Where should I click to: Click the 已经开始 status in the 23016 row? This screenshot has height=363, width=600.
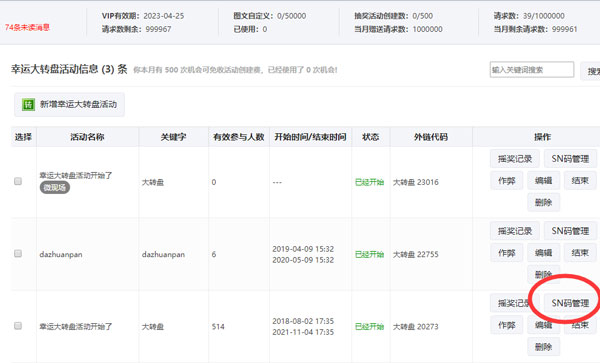369,182
